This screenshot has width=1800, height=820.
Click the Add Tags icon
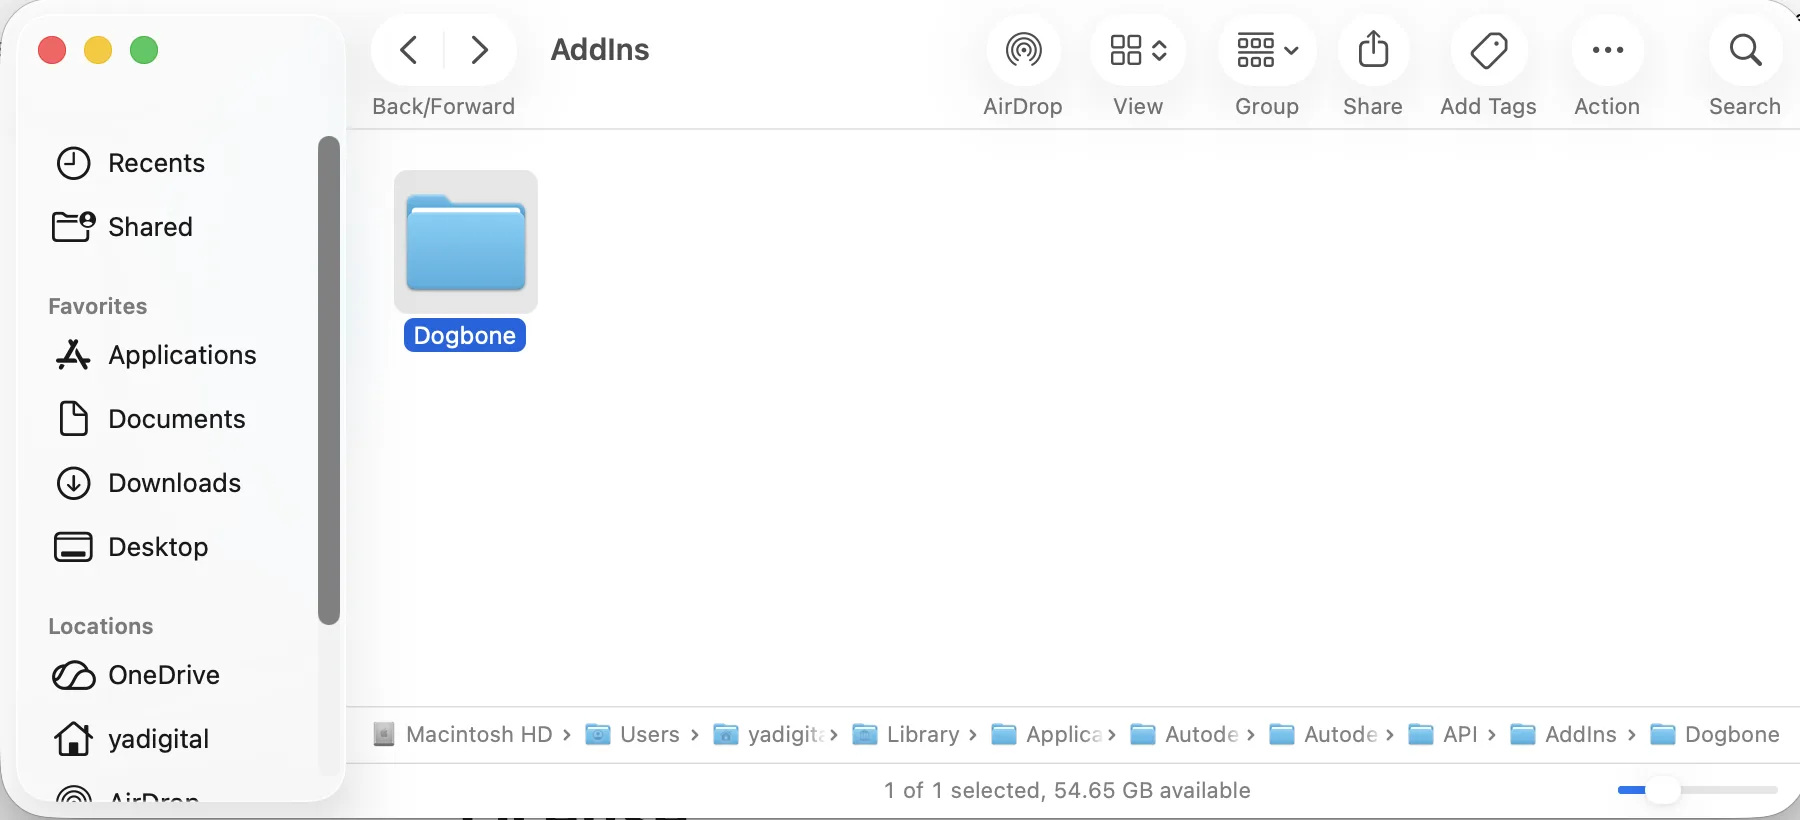pyautogui.click(x=1489, y=49)
